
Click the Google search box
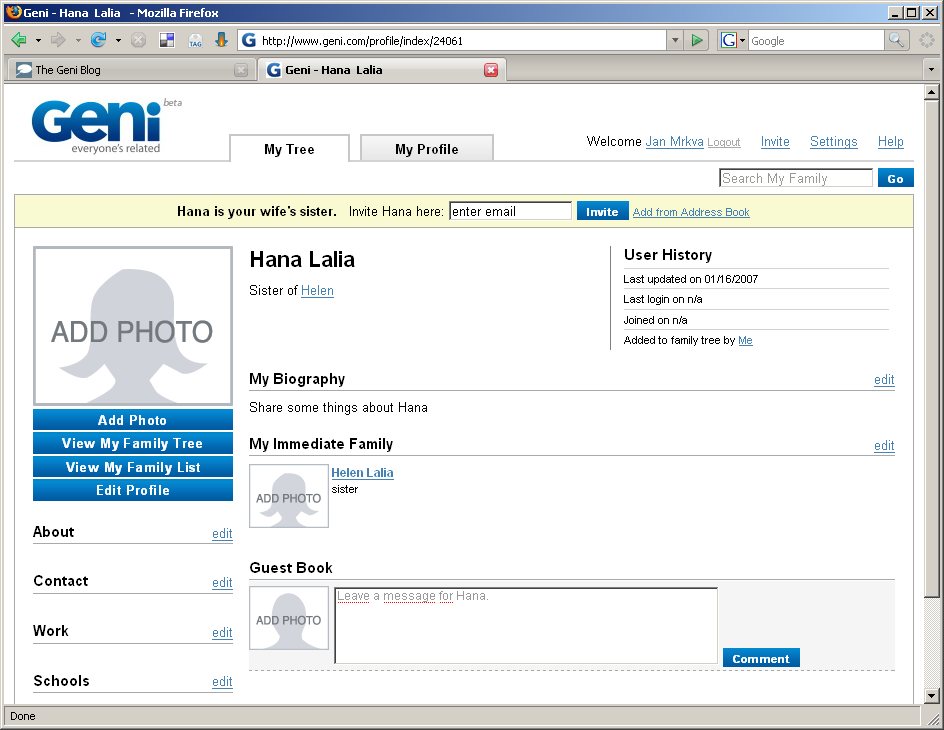[x=816, y=41]
